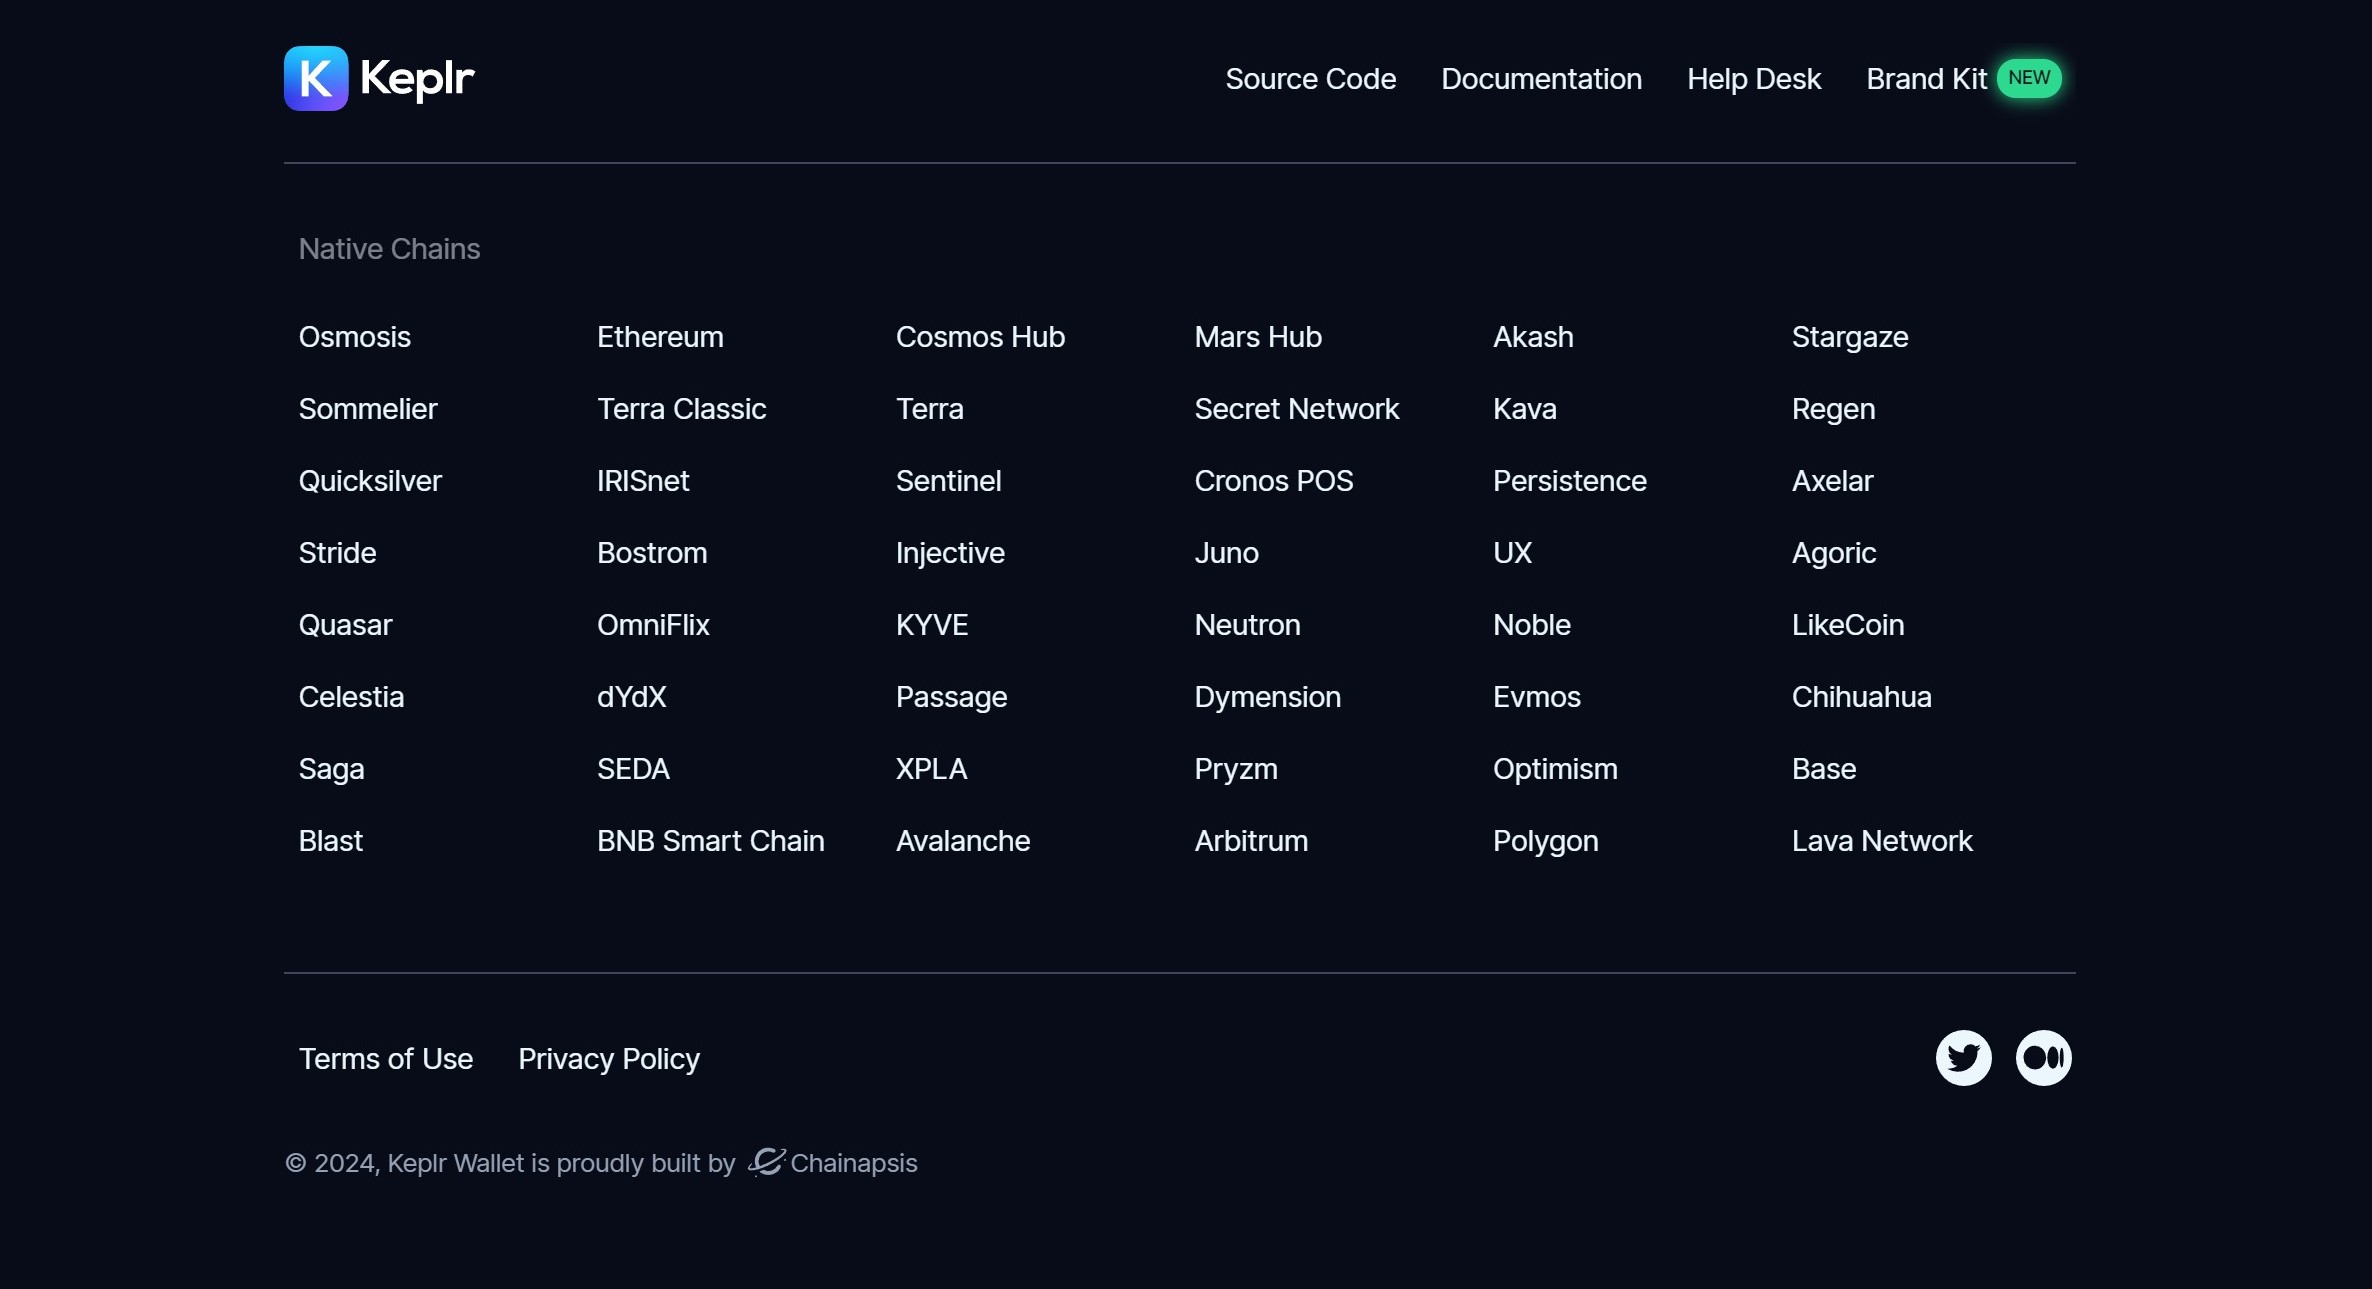Click the BNB Smart Chain link
Screen dimensions: 2372x1289
711,841
